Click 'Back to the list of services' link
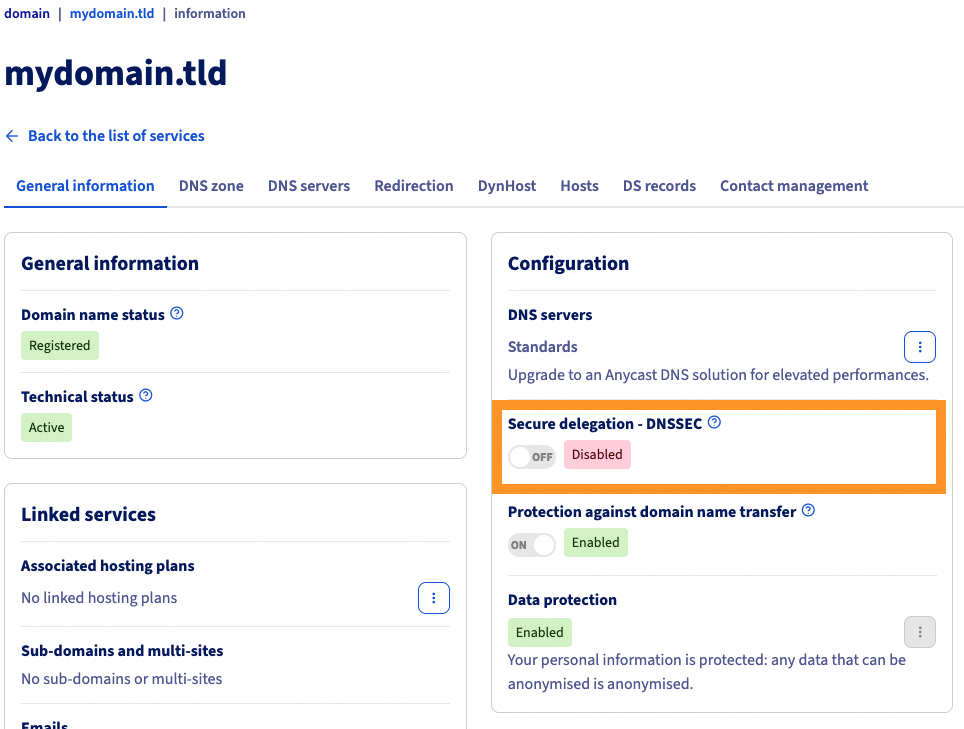Screen dimensions: 964x729 [x=116, y=136]
